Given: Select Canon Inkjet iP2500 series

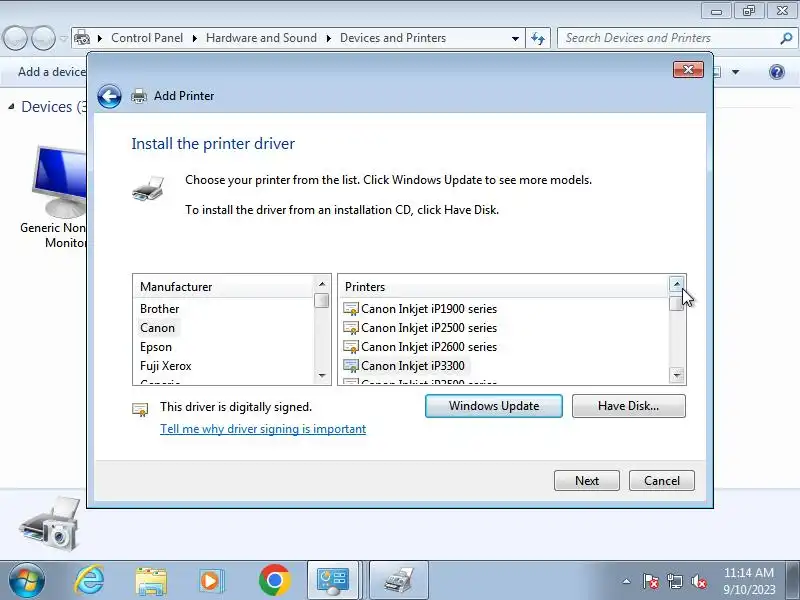Looking at the screenshot, I should [429, 328].
